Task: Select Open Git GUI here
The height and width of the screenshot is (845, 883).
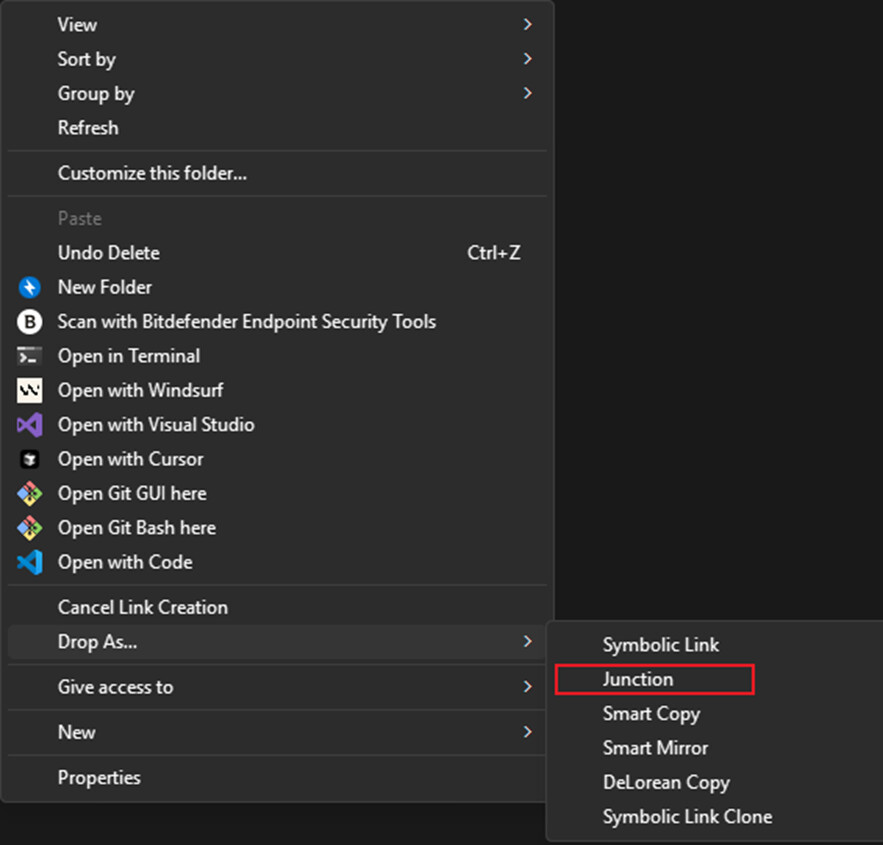Action: click(x=277, y=494)
